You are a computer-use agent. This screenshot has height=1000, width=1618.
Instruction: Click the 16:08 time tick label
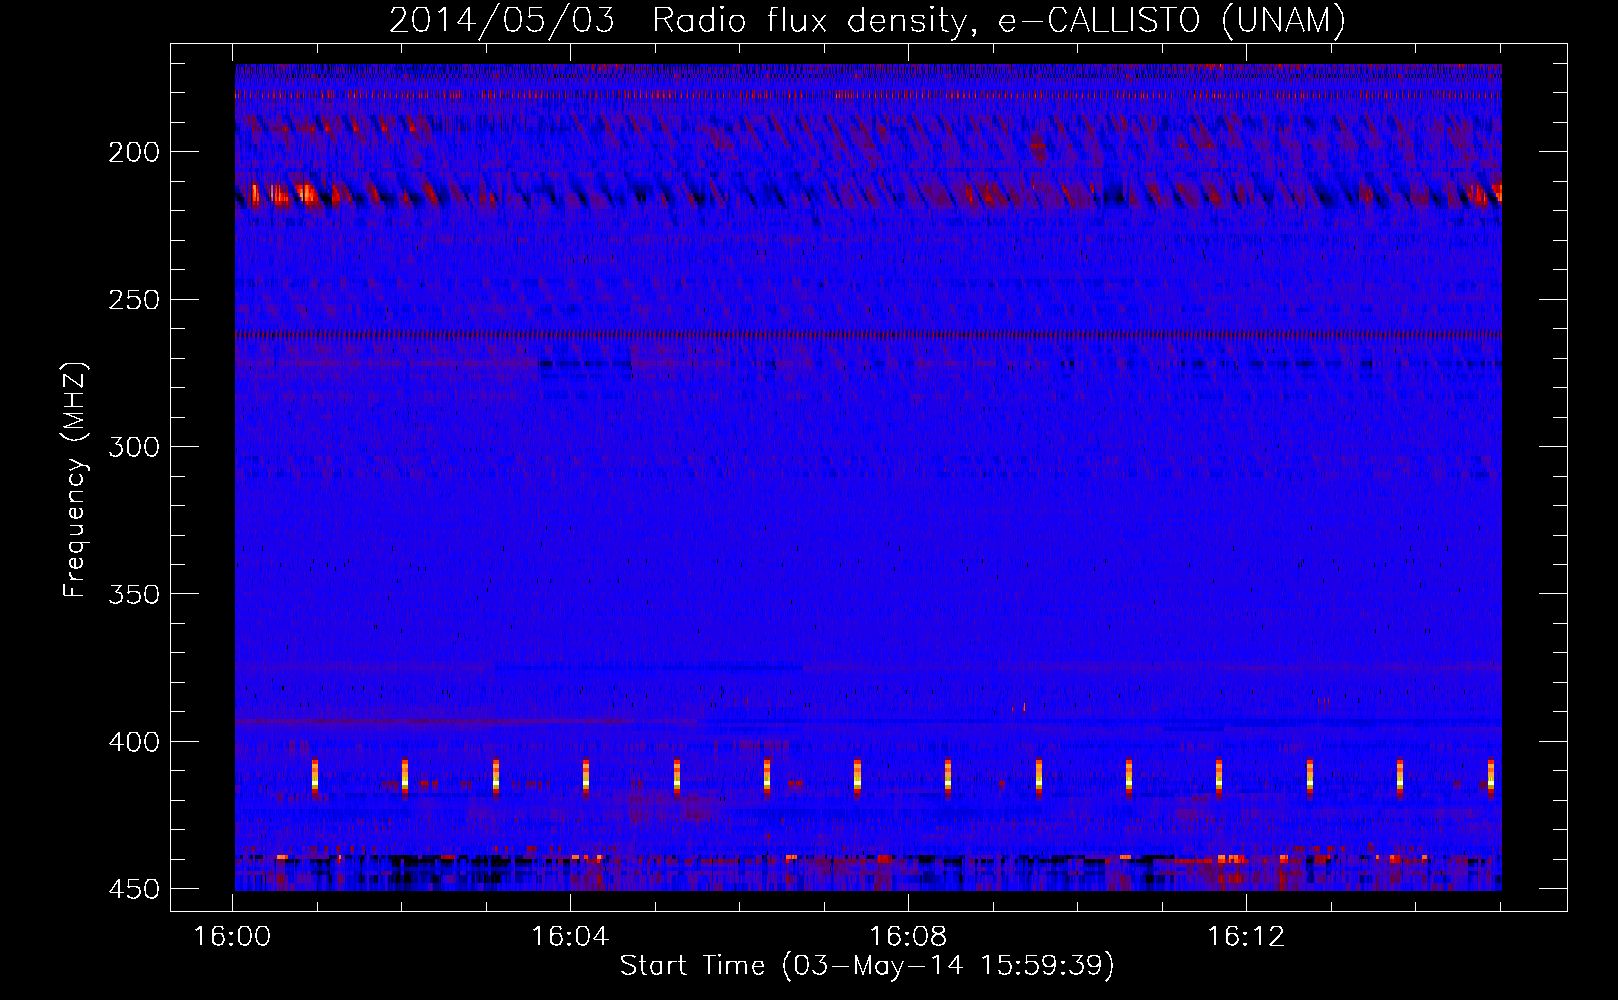[908, 936]
